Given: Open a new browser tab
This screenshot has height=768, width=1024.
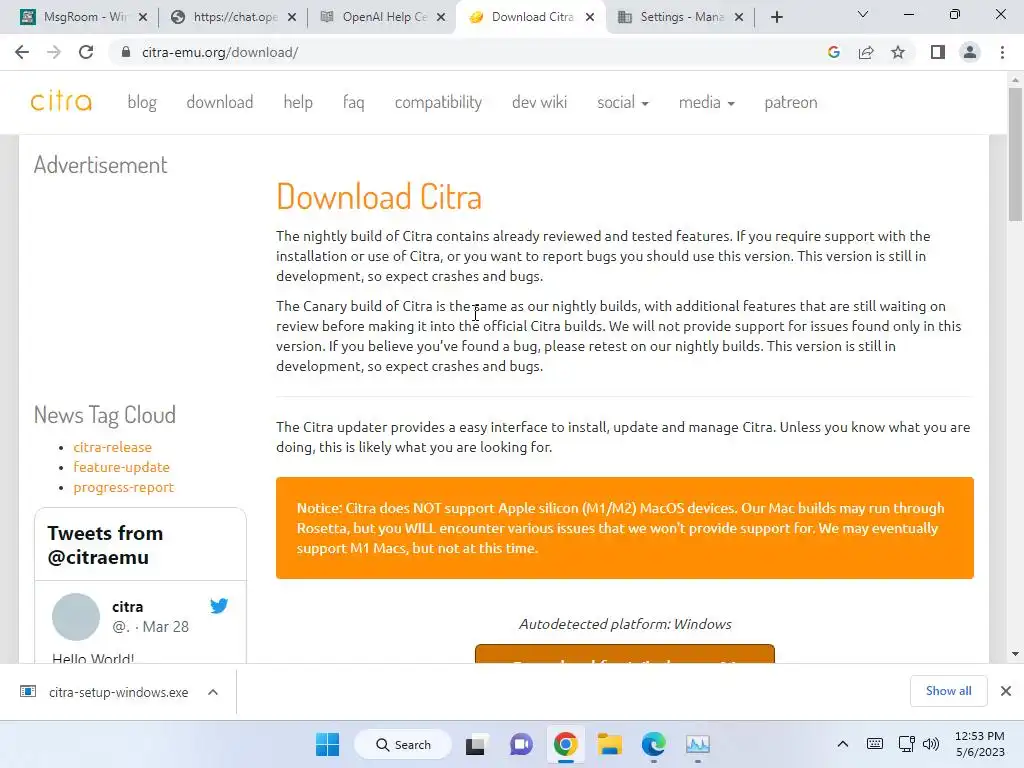Looking at the screenshot, I should pos(776,17).
